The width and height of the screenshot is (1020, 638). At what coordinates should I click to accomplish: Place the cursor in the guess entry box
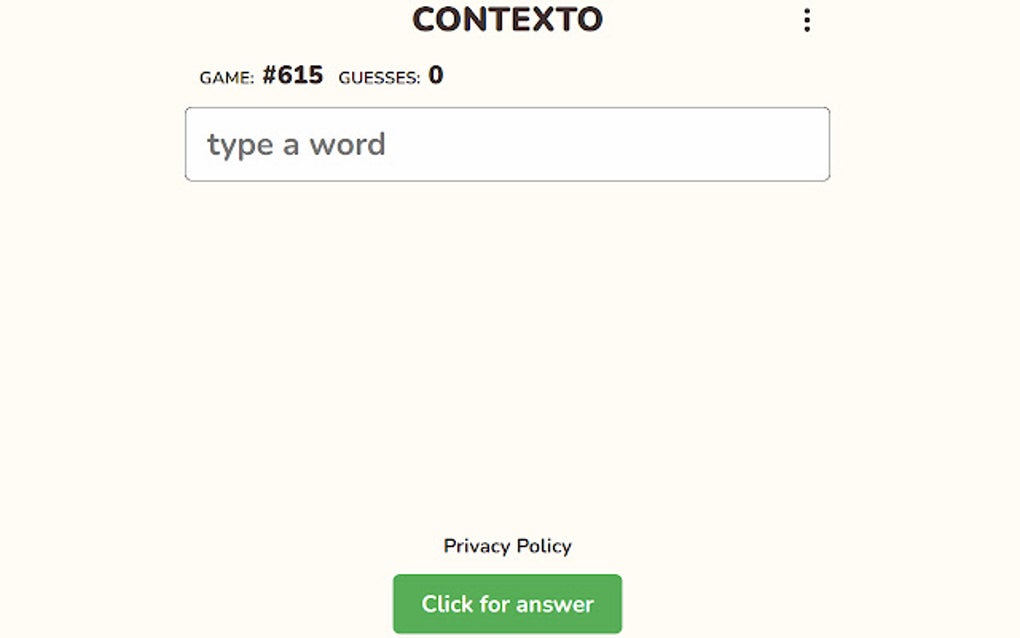pos(507,144)
